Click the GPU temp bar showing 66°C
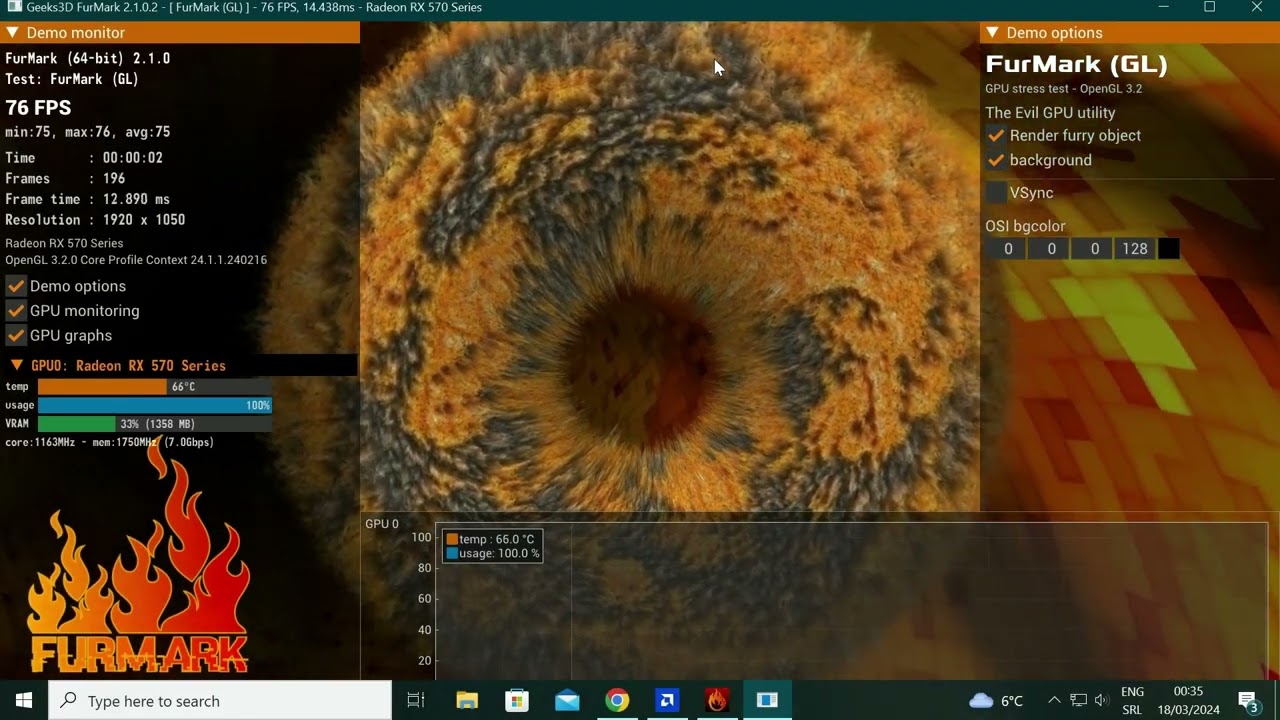 [155, 387]
